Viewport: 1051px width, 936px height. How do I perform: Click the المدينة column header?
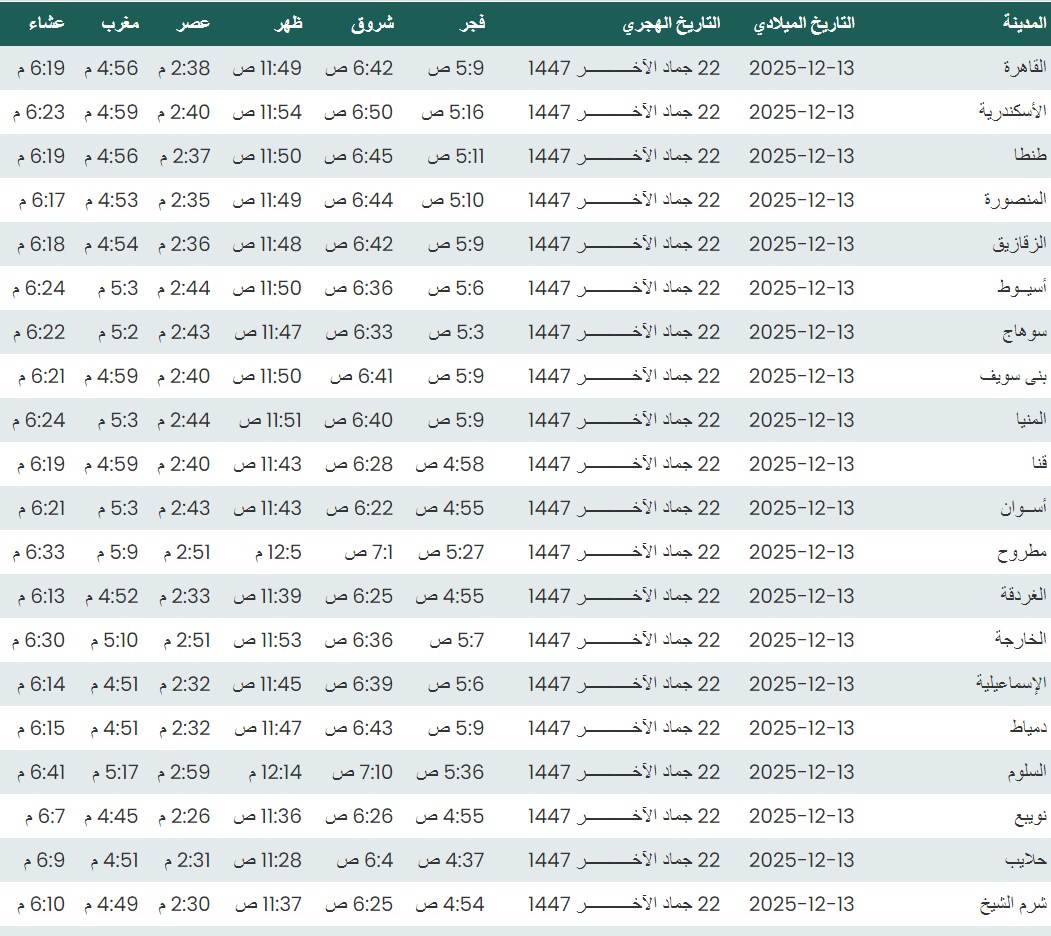coord(1024,24)
